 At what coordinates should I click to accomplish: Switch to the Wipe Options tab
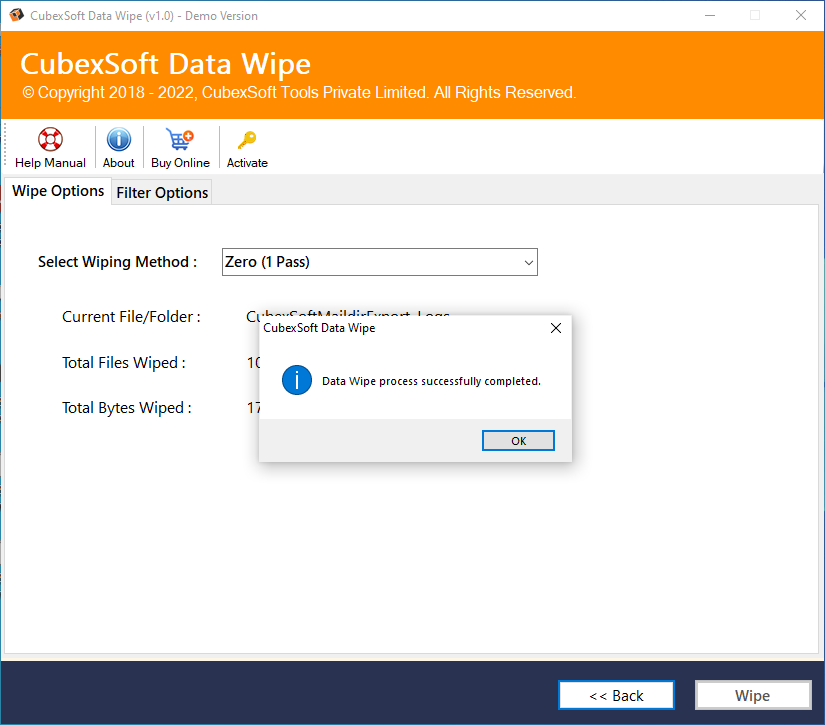point(58,191)
